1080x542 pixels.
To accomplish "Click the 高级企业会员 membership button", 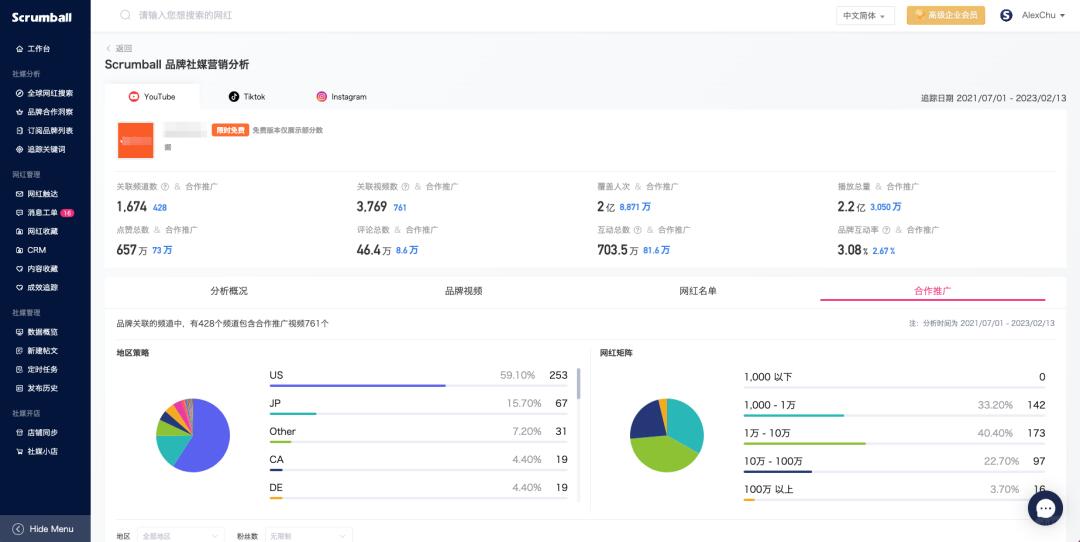I will pyautogui.click(x=946, y=15).
